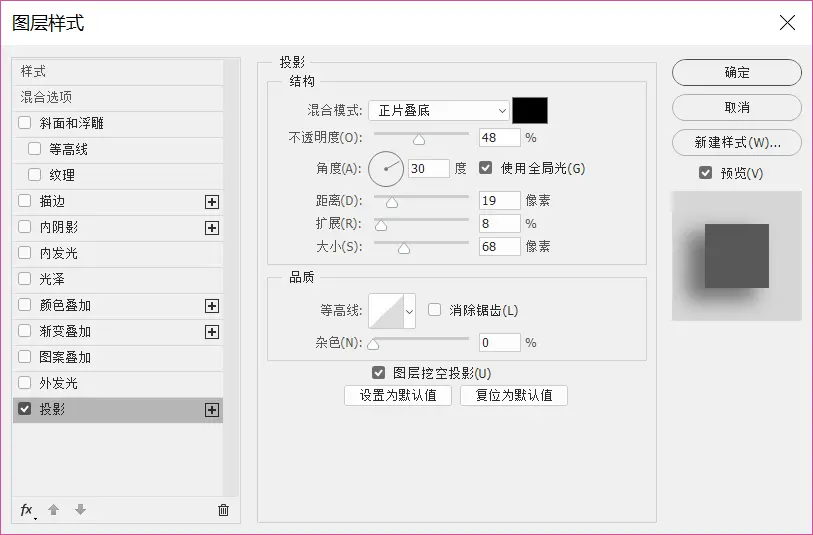This screenshot has width=813, height=535.
Task: Toggle the 预览(V) checkbox
Action: coord(705,173)
